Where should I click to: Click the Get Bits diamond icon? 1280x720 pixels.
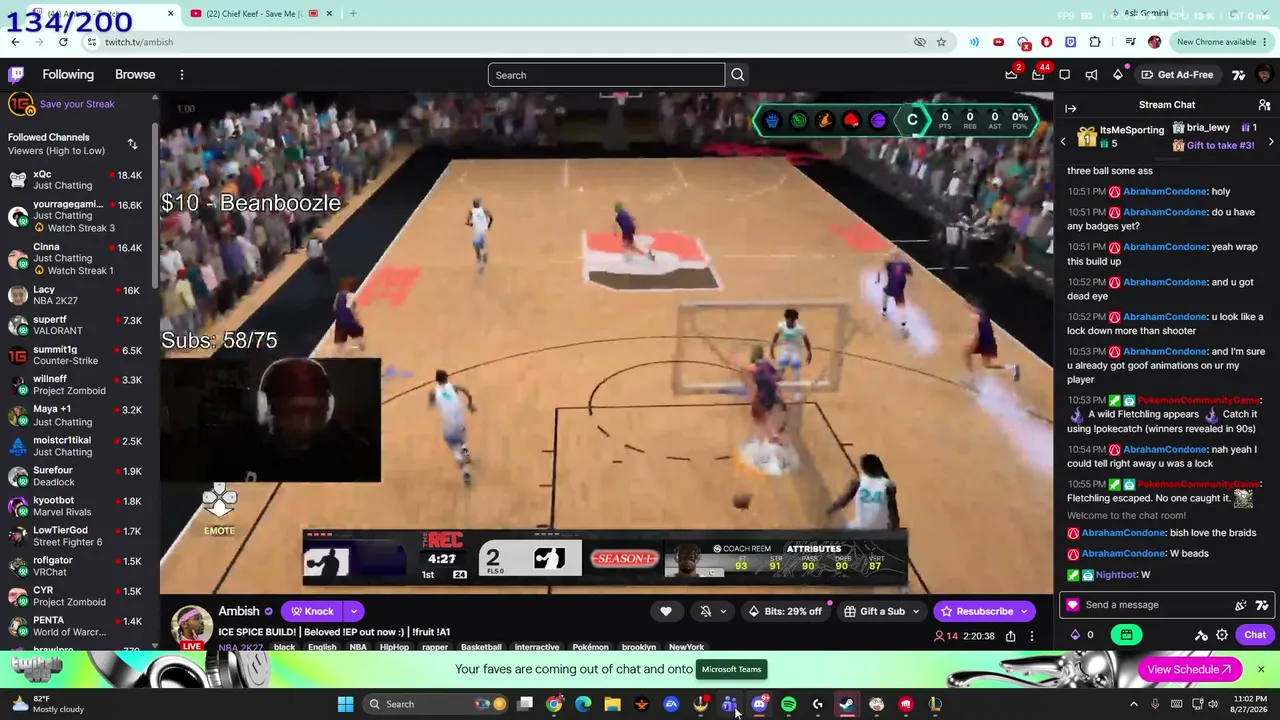point(1118,74)
